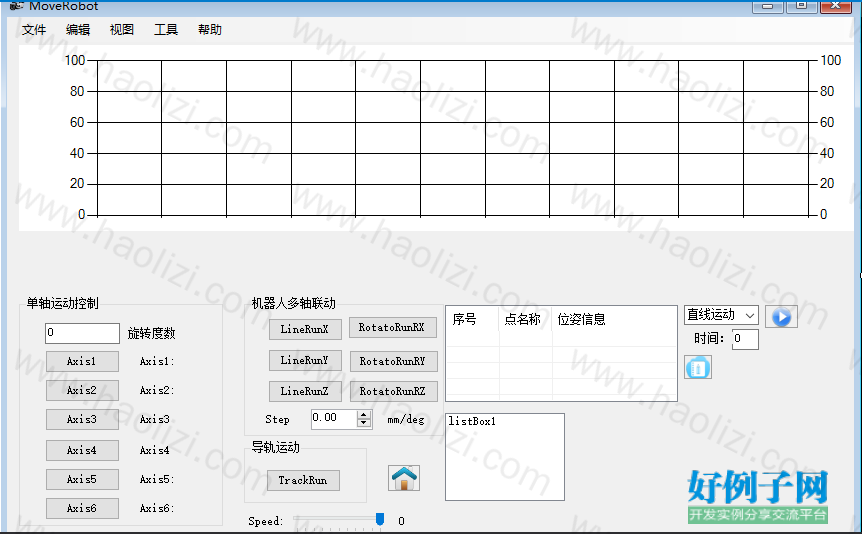The width and height of the screenshot is (862, 534).
Task: Click the 点名称 column header
Action: 525,320
